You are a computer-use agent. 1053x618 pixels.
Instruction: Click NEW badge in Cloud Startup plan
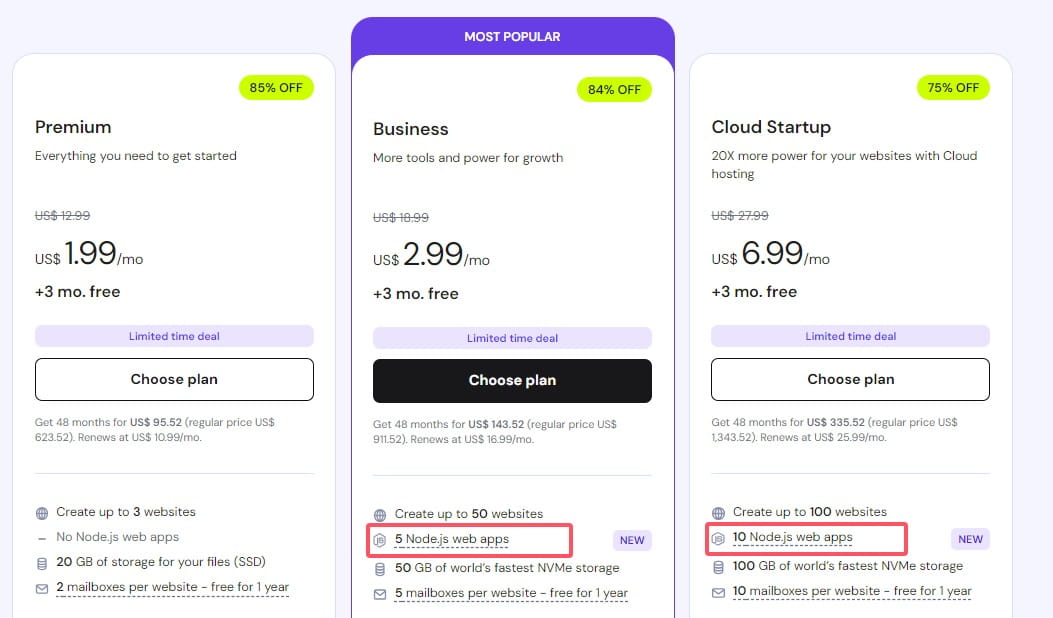click(x=970, y=539)
